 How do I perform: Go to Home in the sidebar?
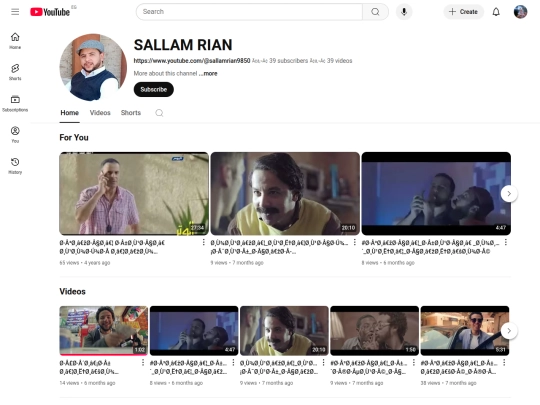pos(15,41)
